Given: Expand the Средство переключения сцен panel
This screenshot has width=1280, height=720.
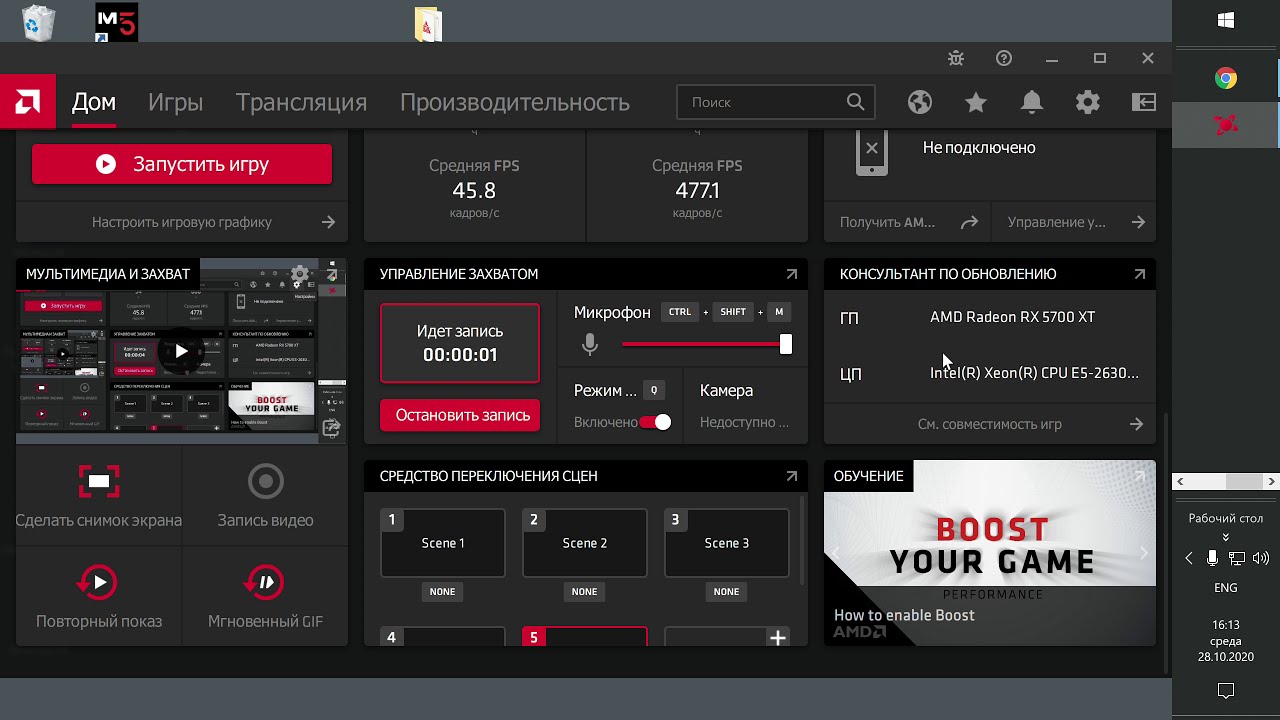Looking at the screenshot, I should coord(791,476).
